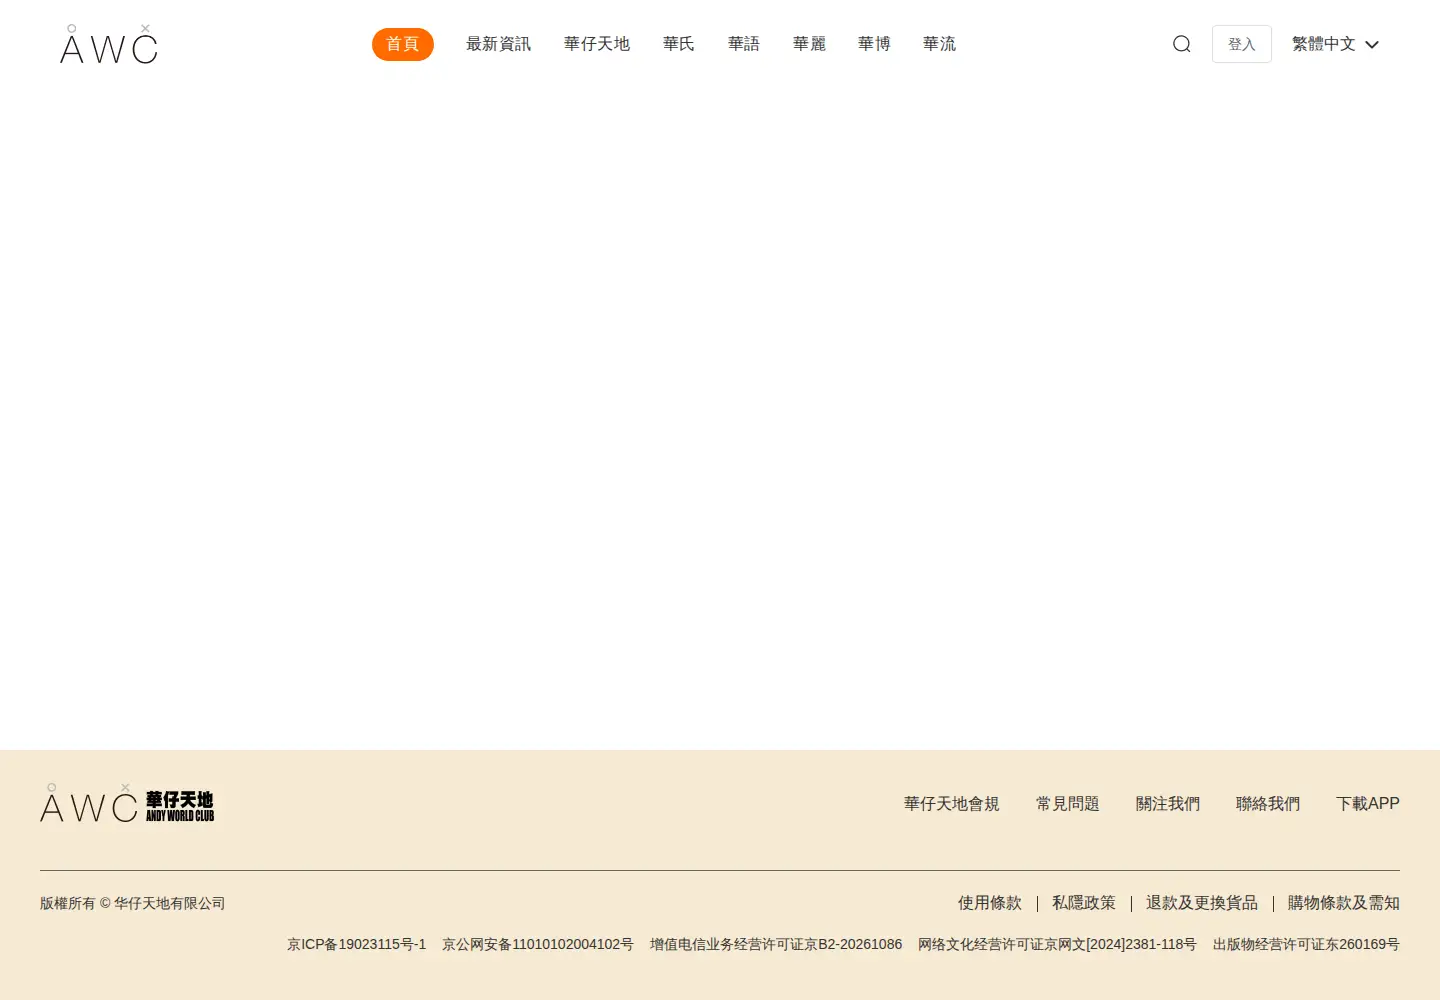This screenshot has height=1000, width=1440.
Task: Click the 网络文化经营许可证京网文[2024]2381-118号 text
Action: [x=1058, y=944]
